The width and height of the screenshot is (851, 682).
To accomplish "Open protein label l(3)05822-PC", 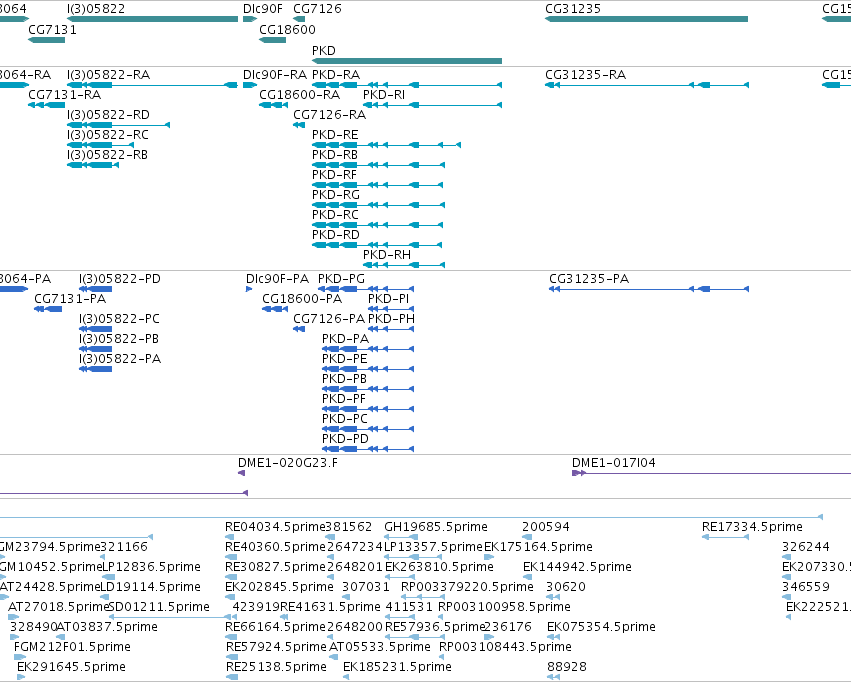I will pos(119,318).
